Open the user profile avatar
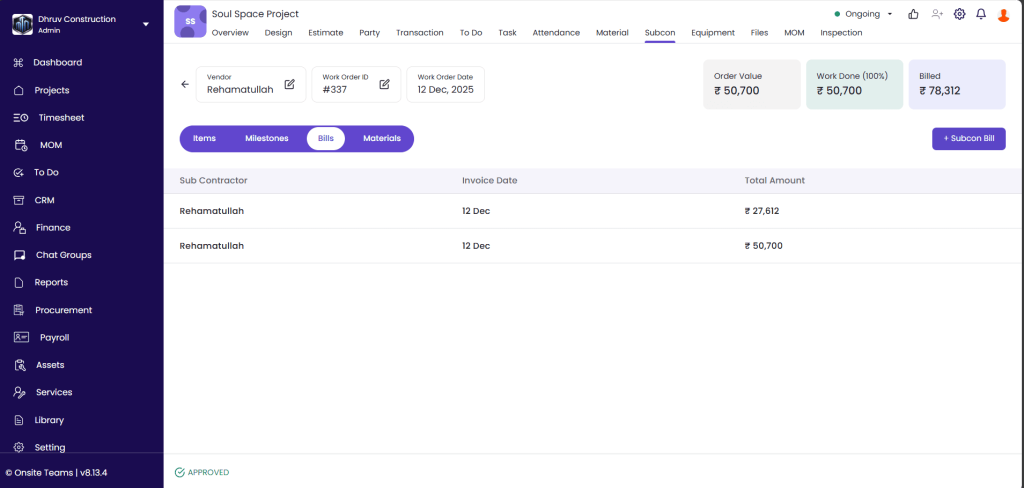Image resolution: width=1024 pixels, height=488 pixels. click(1004, 14)
